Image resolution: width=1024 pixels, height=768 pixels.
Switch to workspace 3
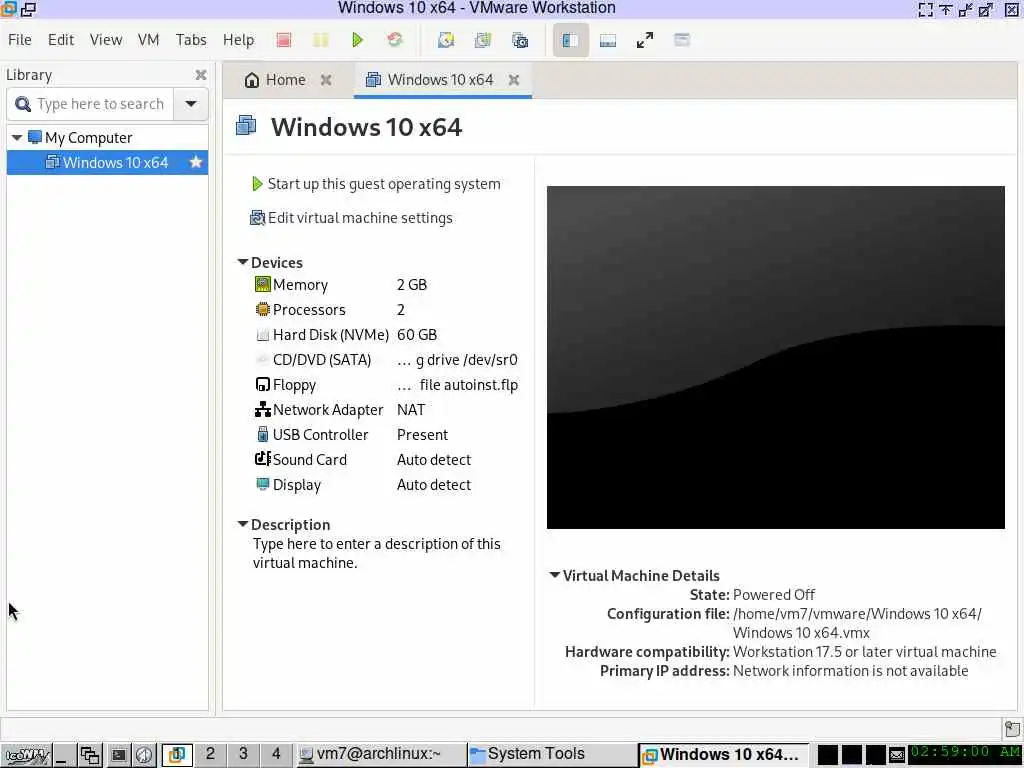click(x=243, y=754)
